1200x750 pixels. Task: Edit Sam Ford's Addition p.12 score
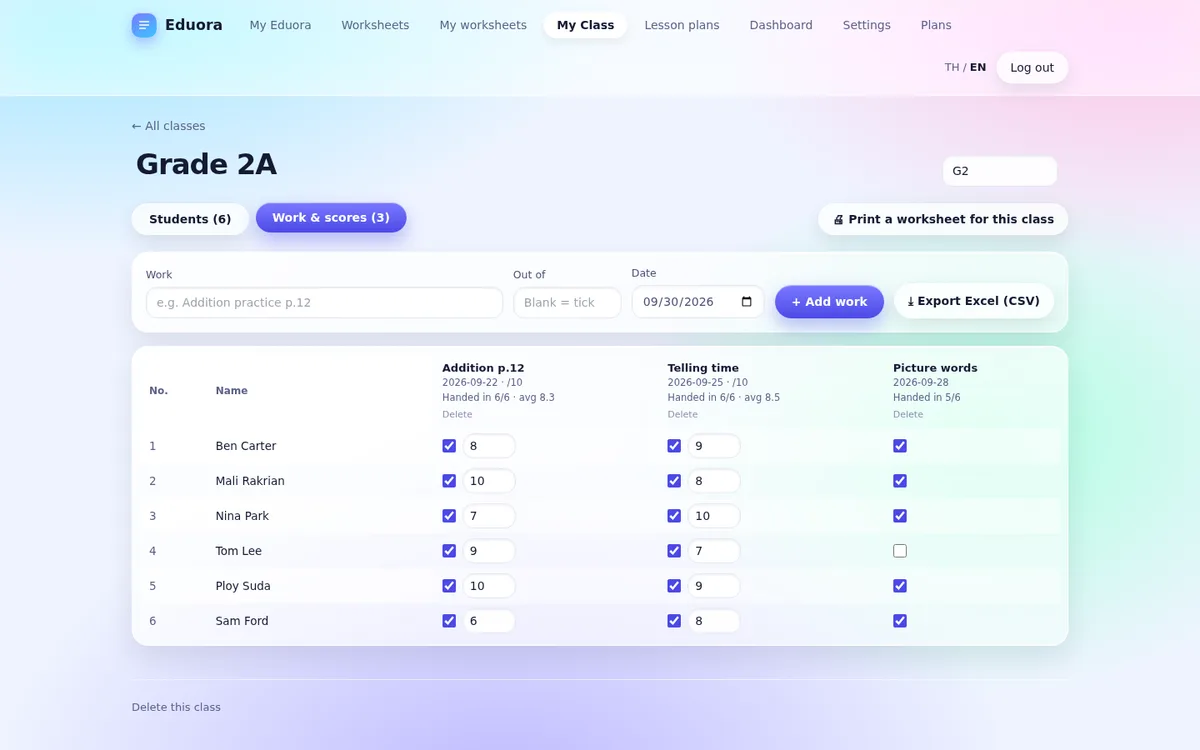pos(489,621)
